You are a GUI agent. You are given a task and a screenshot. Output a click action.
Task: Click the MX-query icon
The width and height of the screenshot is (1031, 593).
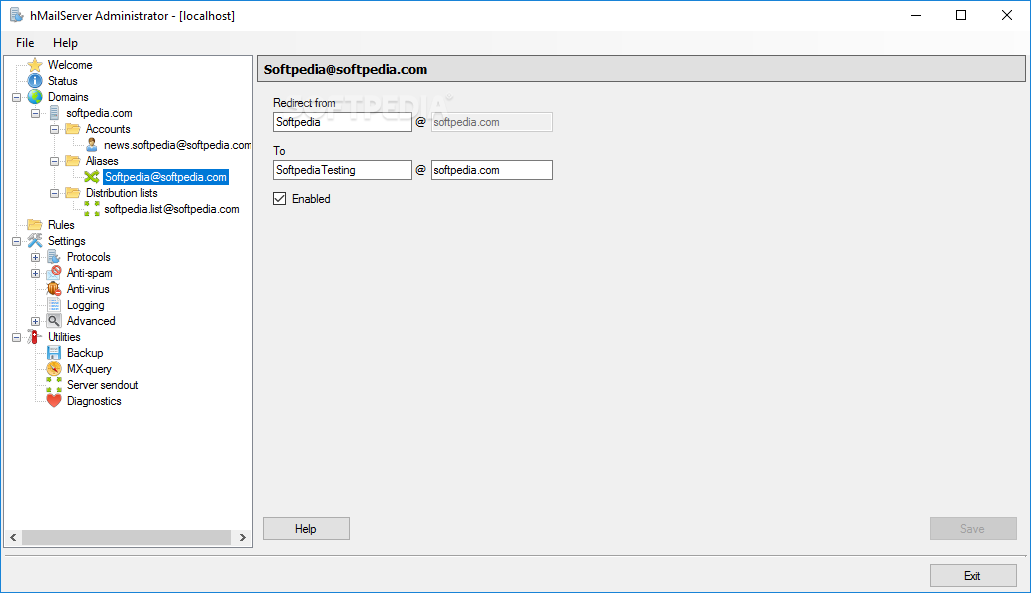coord(54,369)
